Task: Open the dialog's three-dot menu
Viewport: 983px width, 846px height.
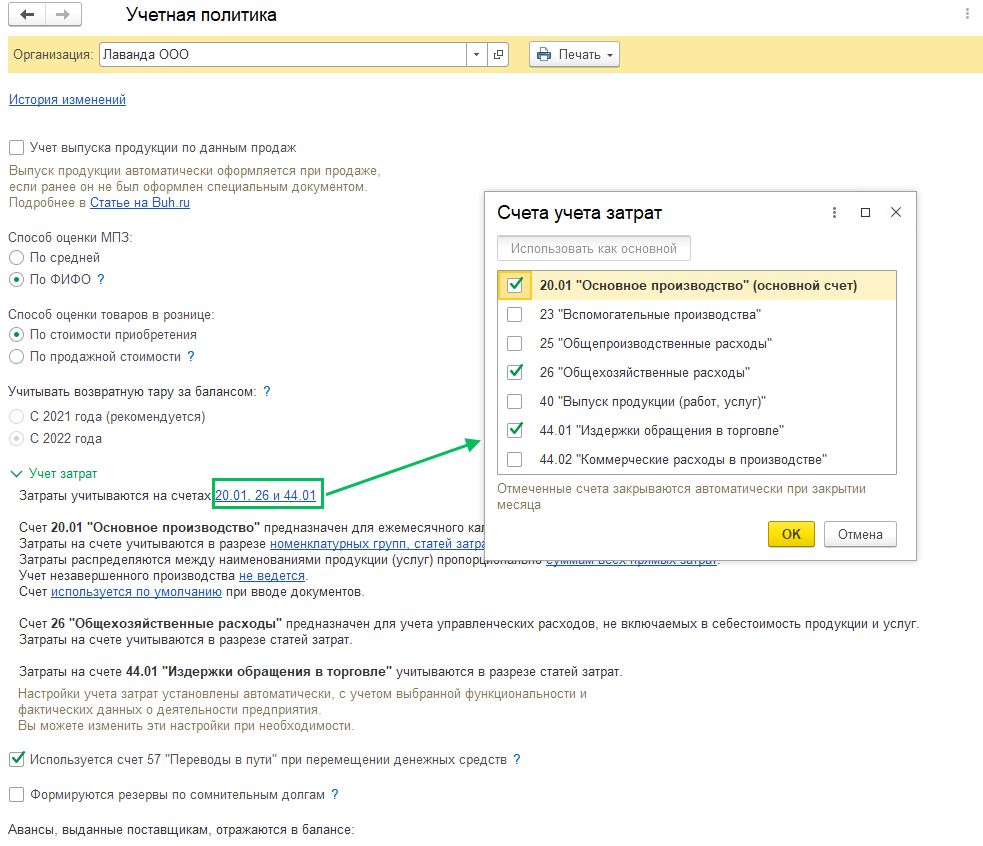Action: point(834,213)
